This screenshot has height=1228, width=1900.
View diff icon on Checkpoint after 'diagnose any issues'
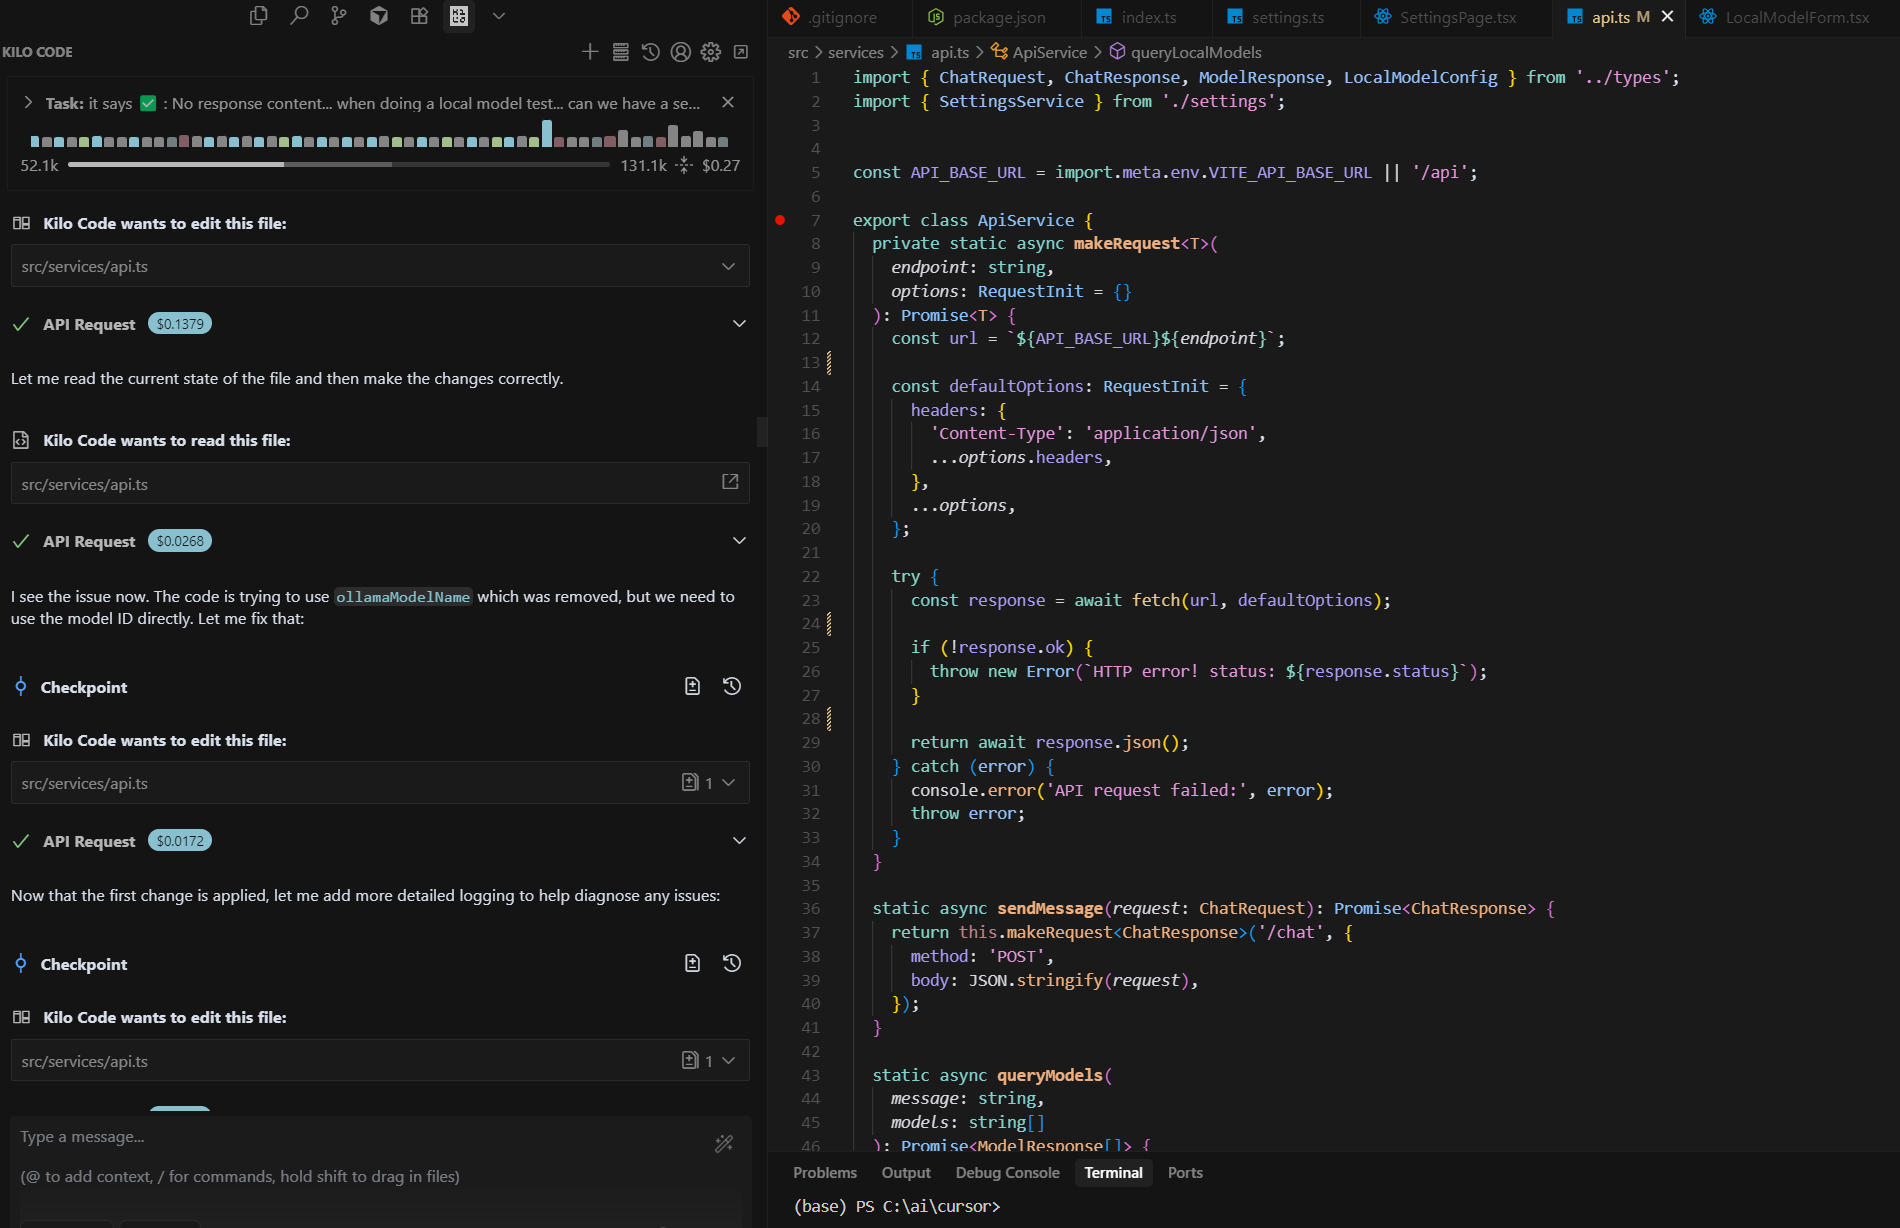click(x=692, y=963)
